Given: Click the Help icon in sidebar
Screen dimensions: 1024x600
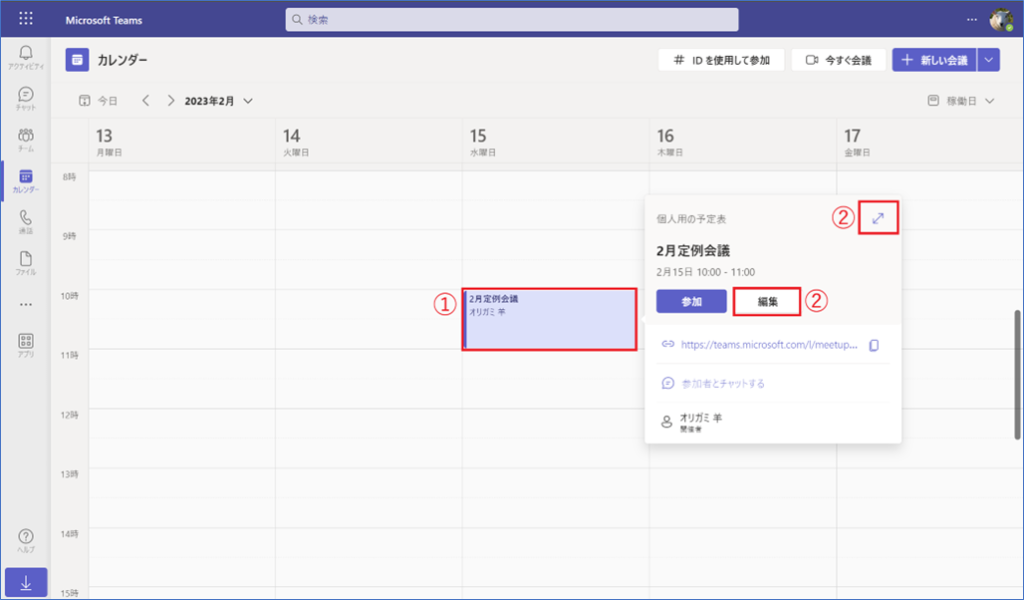Looking at the screenshot, I should coord(26,541).
